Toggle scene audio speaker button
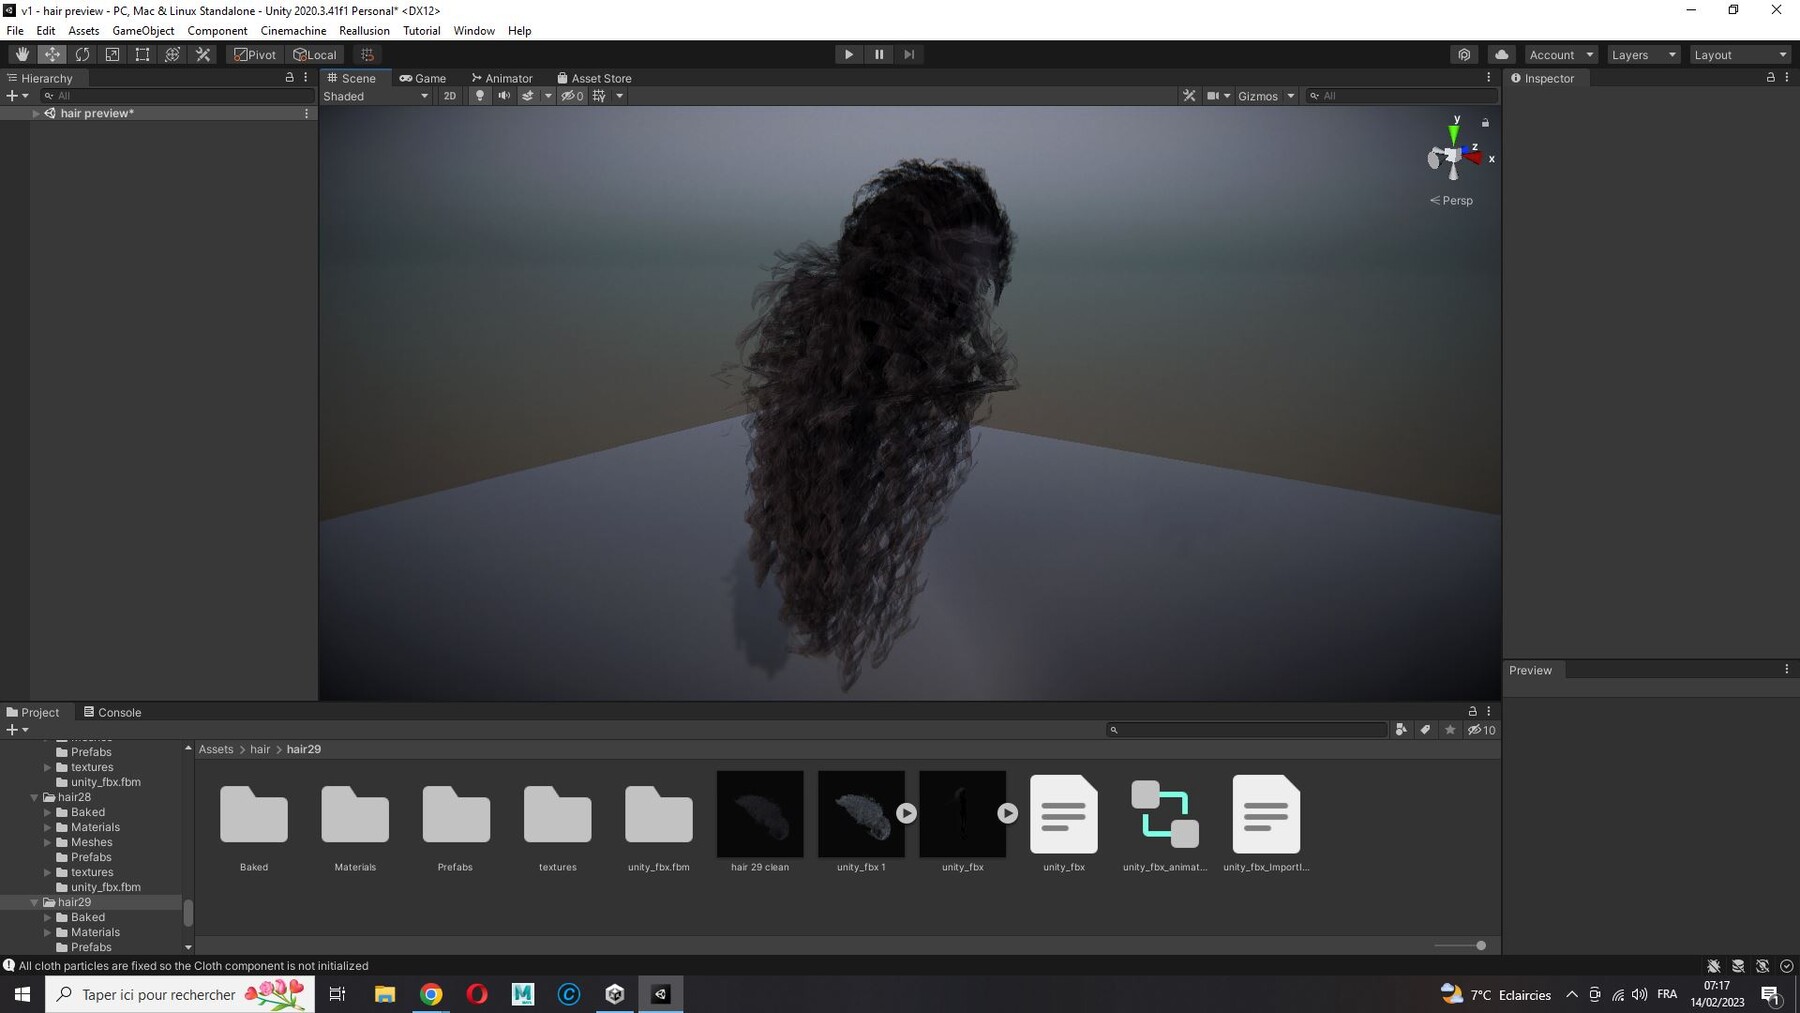This screenshot has width=1800, height=1013. pos(504,96)
